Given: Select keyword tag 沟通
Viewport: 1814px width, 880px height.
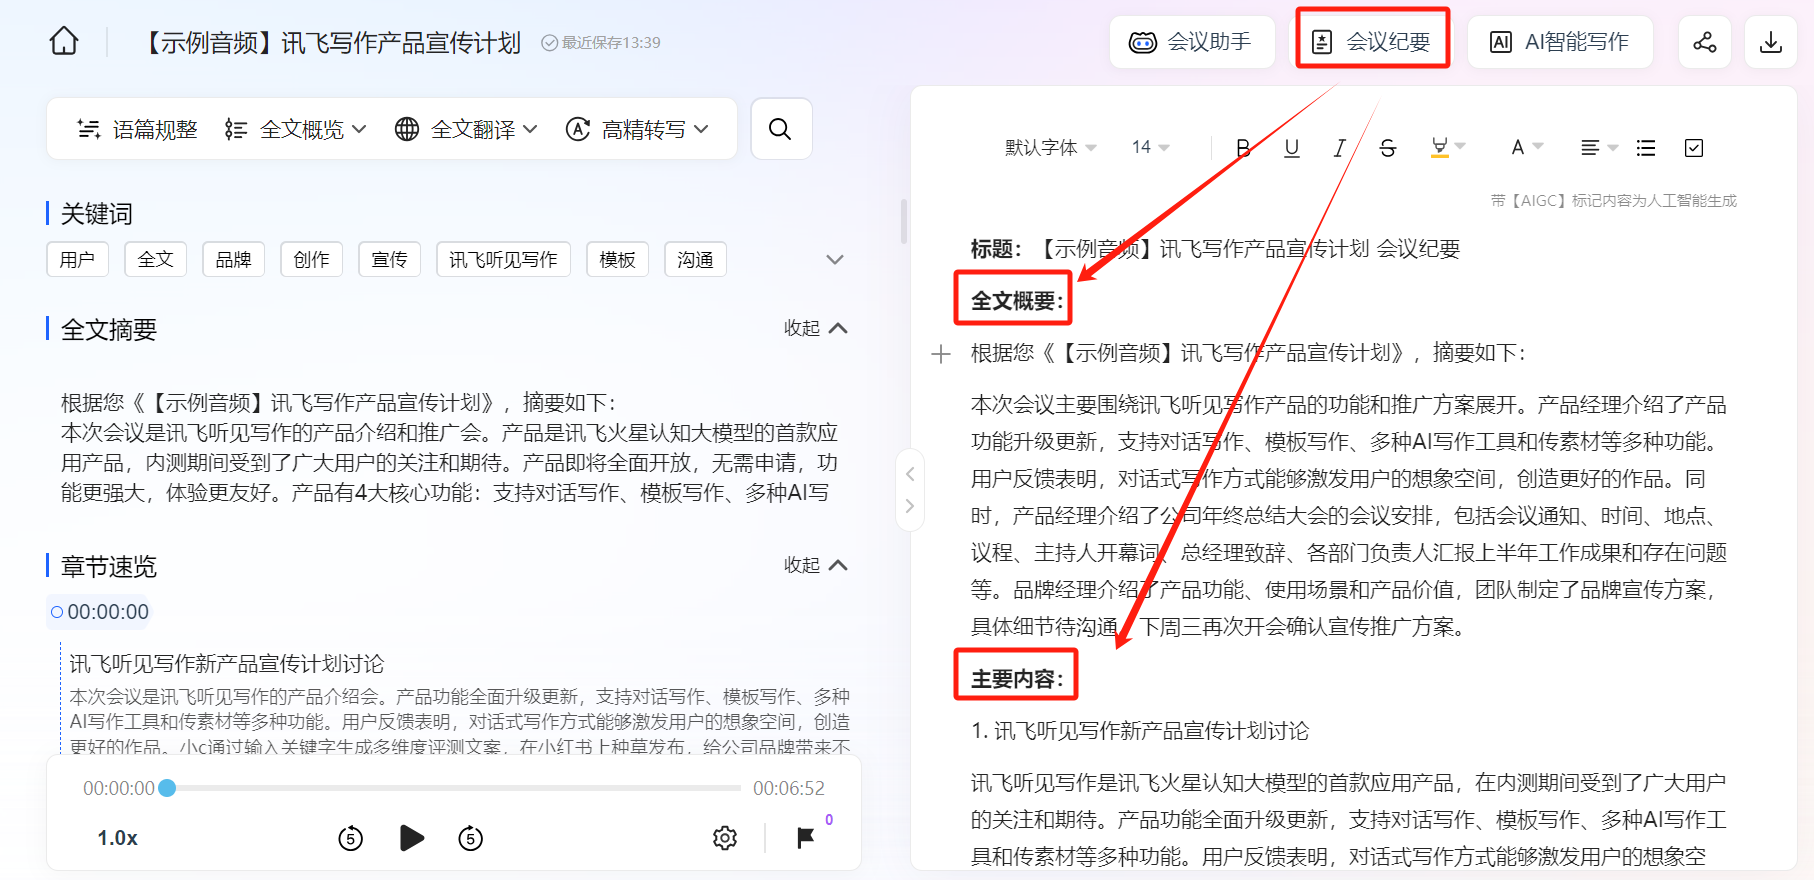Looking at the screenshot, I should (x=695, y=260).
